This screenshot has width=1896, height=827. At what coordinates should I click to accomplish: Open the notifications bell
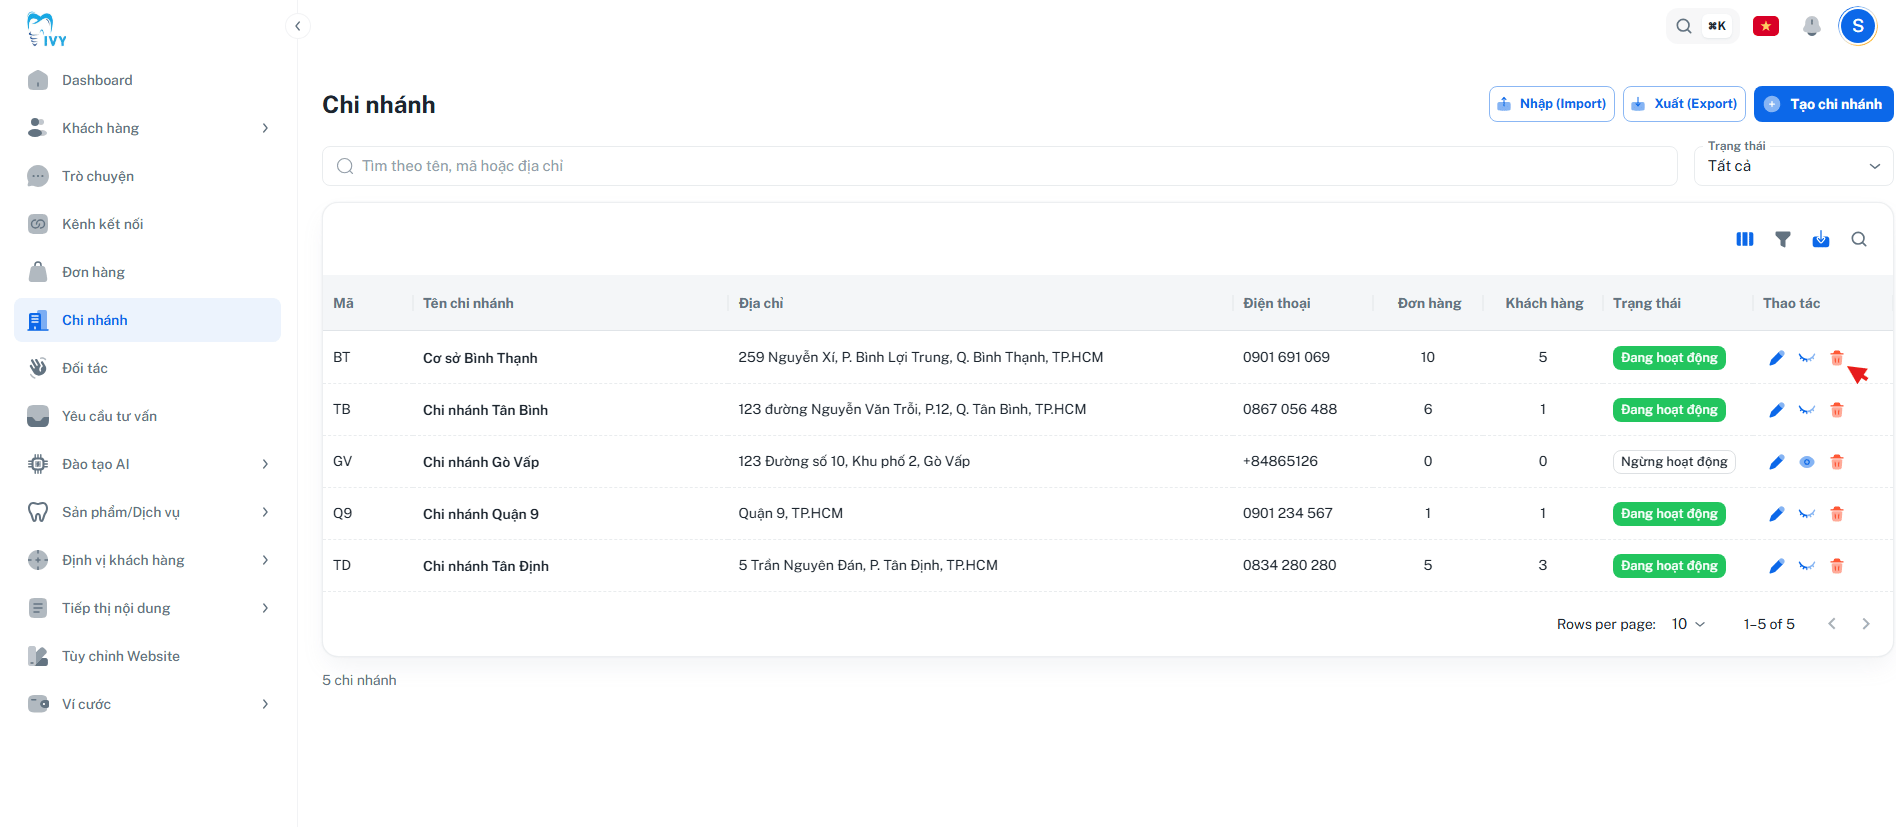point(1812,26)
